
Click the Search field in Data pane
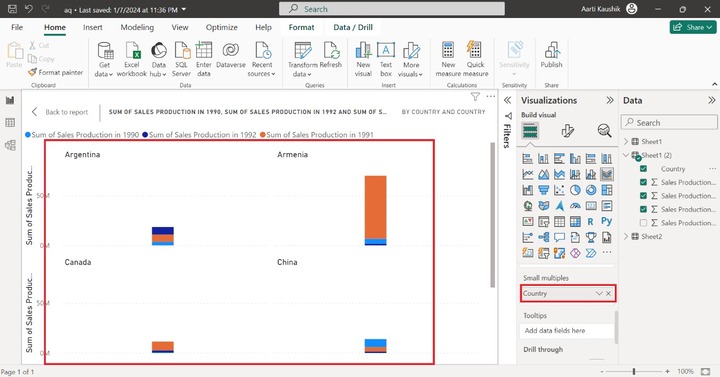669,123
